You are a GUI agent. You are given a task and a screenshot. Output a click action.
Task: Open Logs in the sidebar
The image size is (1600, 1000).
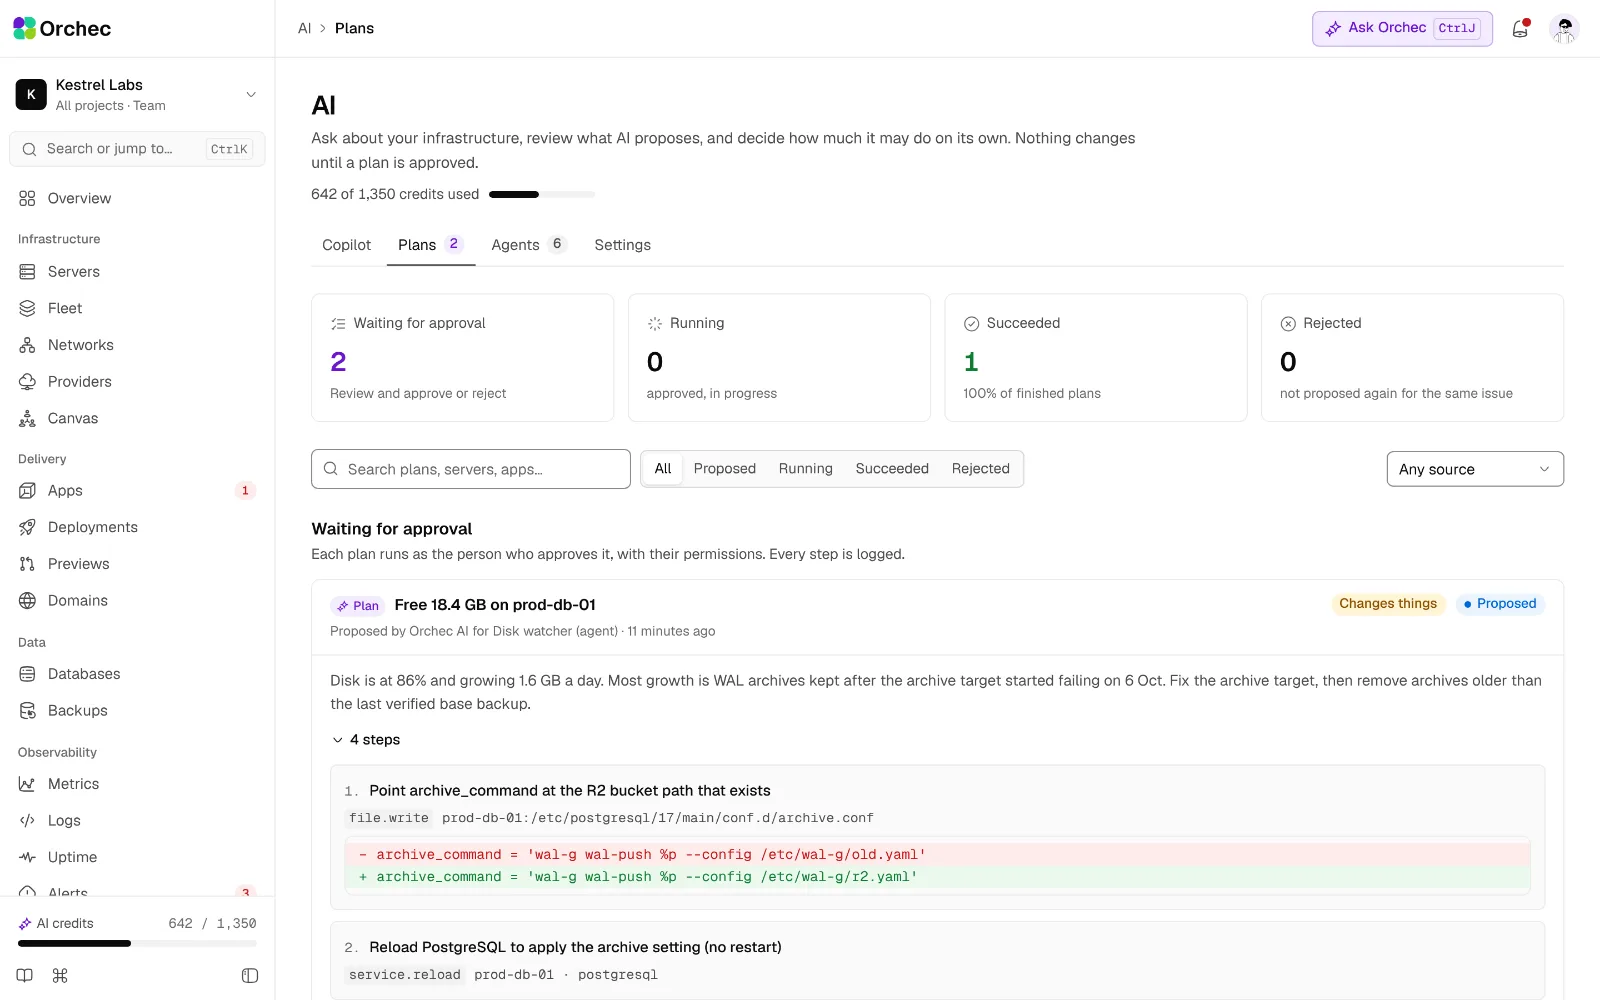tap(137, 820)
